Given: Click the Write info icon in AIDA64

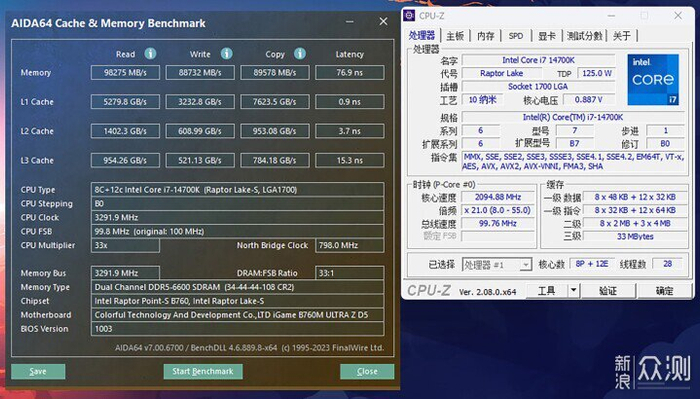Looking at the screenshot, I should coord(227,54).
